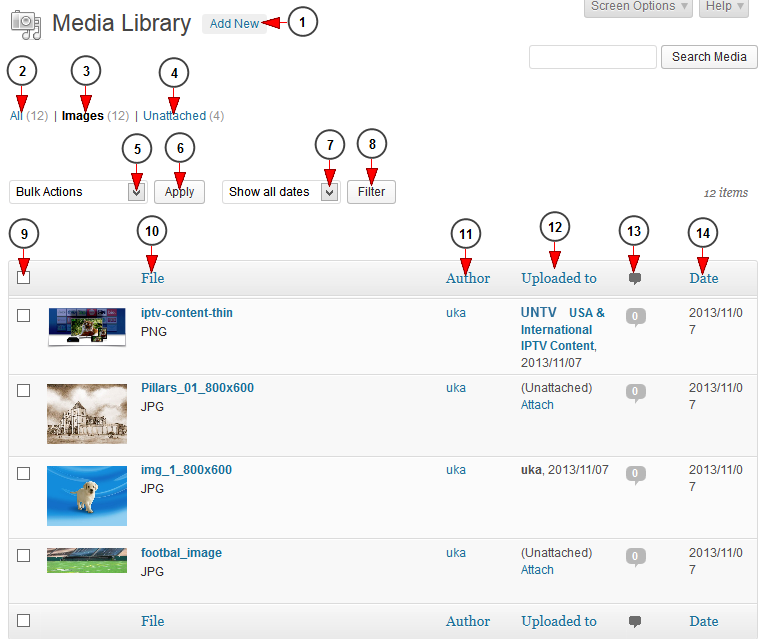Click the Pillars cathedral thumbnail
Screen dimensions: 765x639
[x=87, y=414]
